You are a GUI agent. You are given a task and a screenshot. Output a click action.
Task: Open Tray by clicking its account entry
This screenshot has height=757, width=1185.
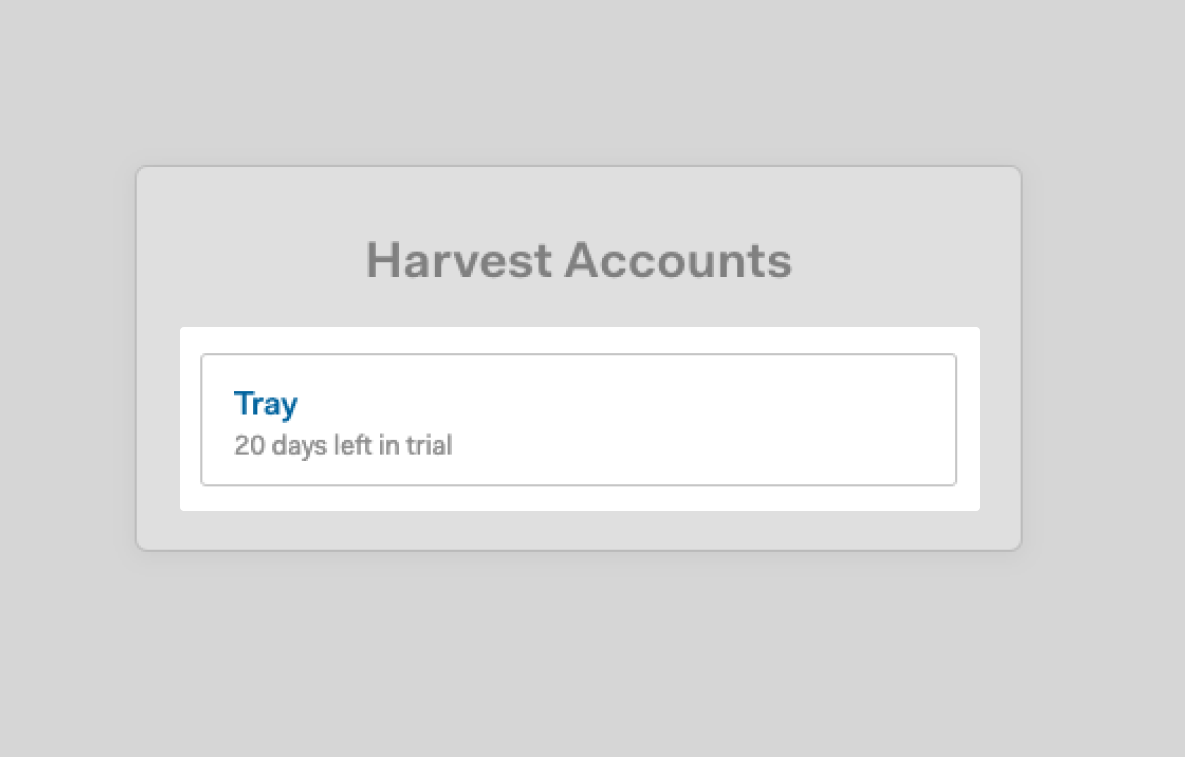tap(265, 403)
